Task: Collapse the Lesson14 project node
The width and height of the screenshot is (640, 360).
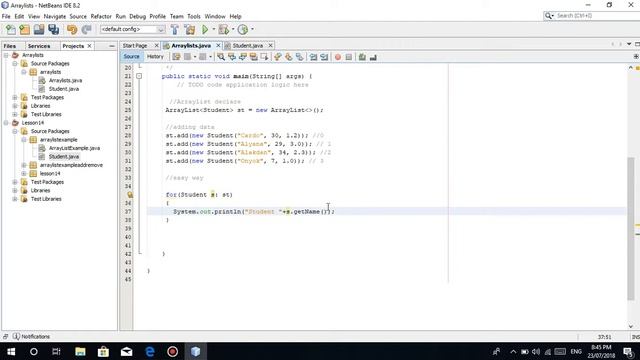Action: click(6, 123)
